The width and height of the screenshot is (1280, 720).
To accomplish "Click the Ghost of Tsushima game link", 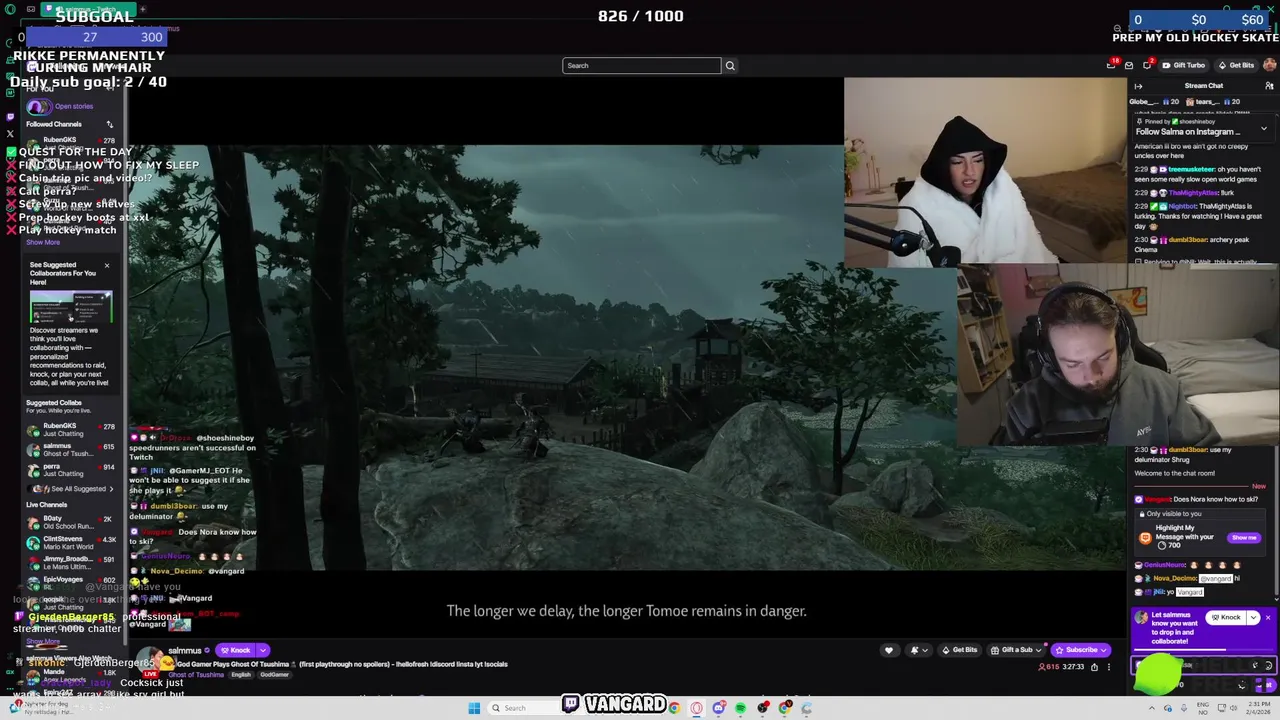I will (x=196, y=675).
